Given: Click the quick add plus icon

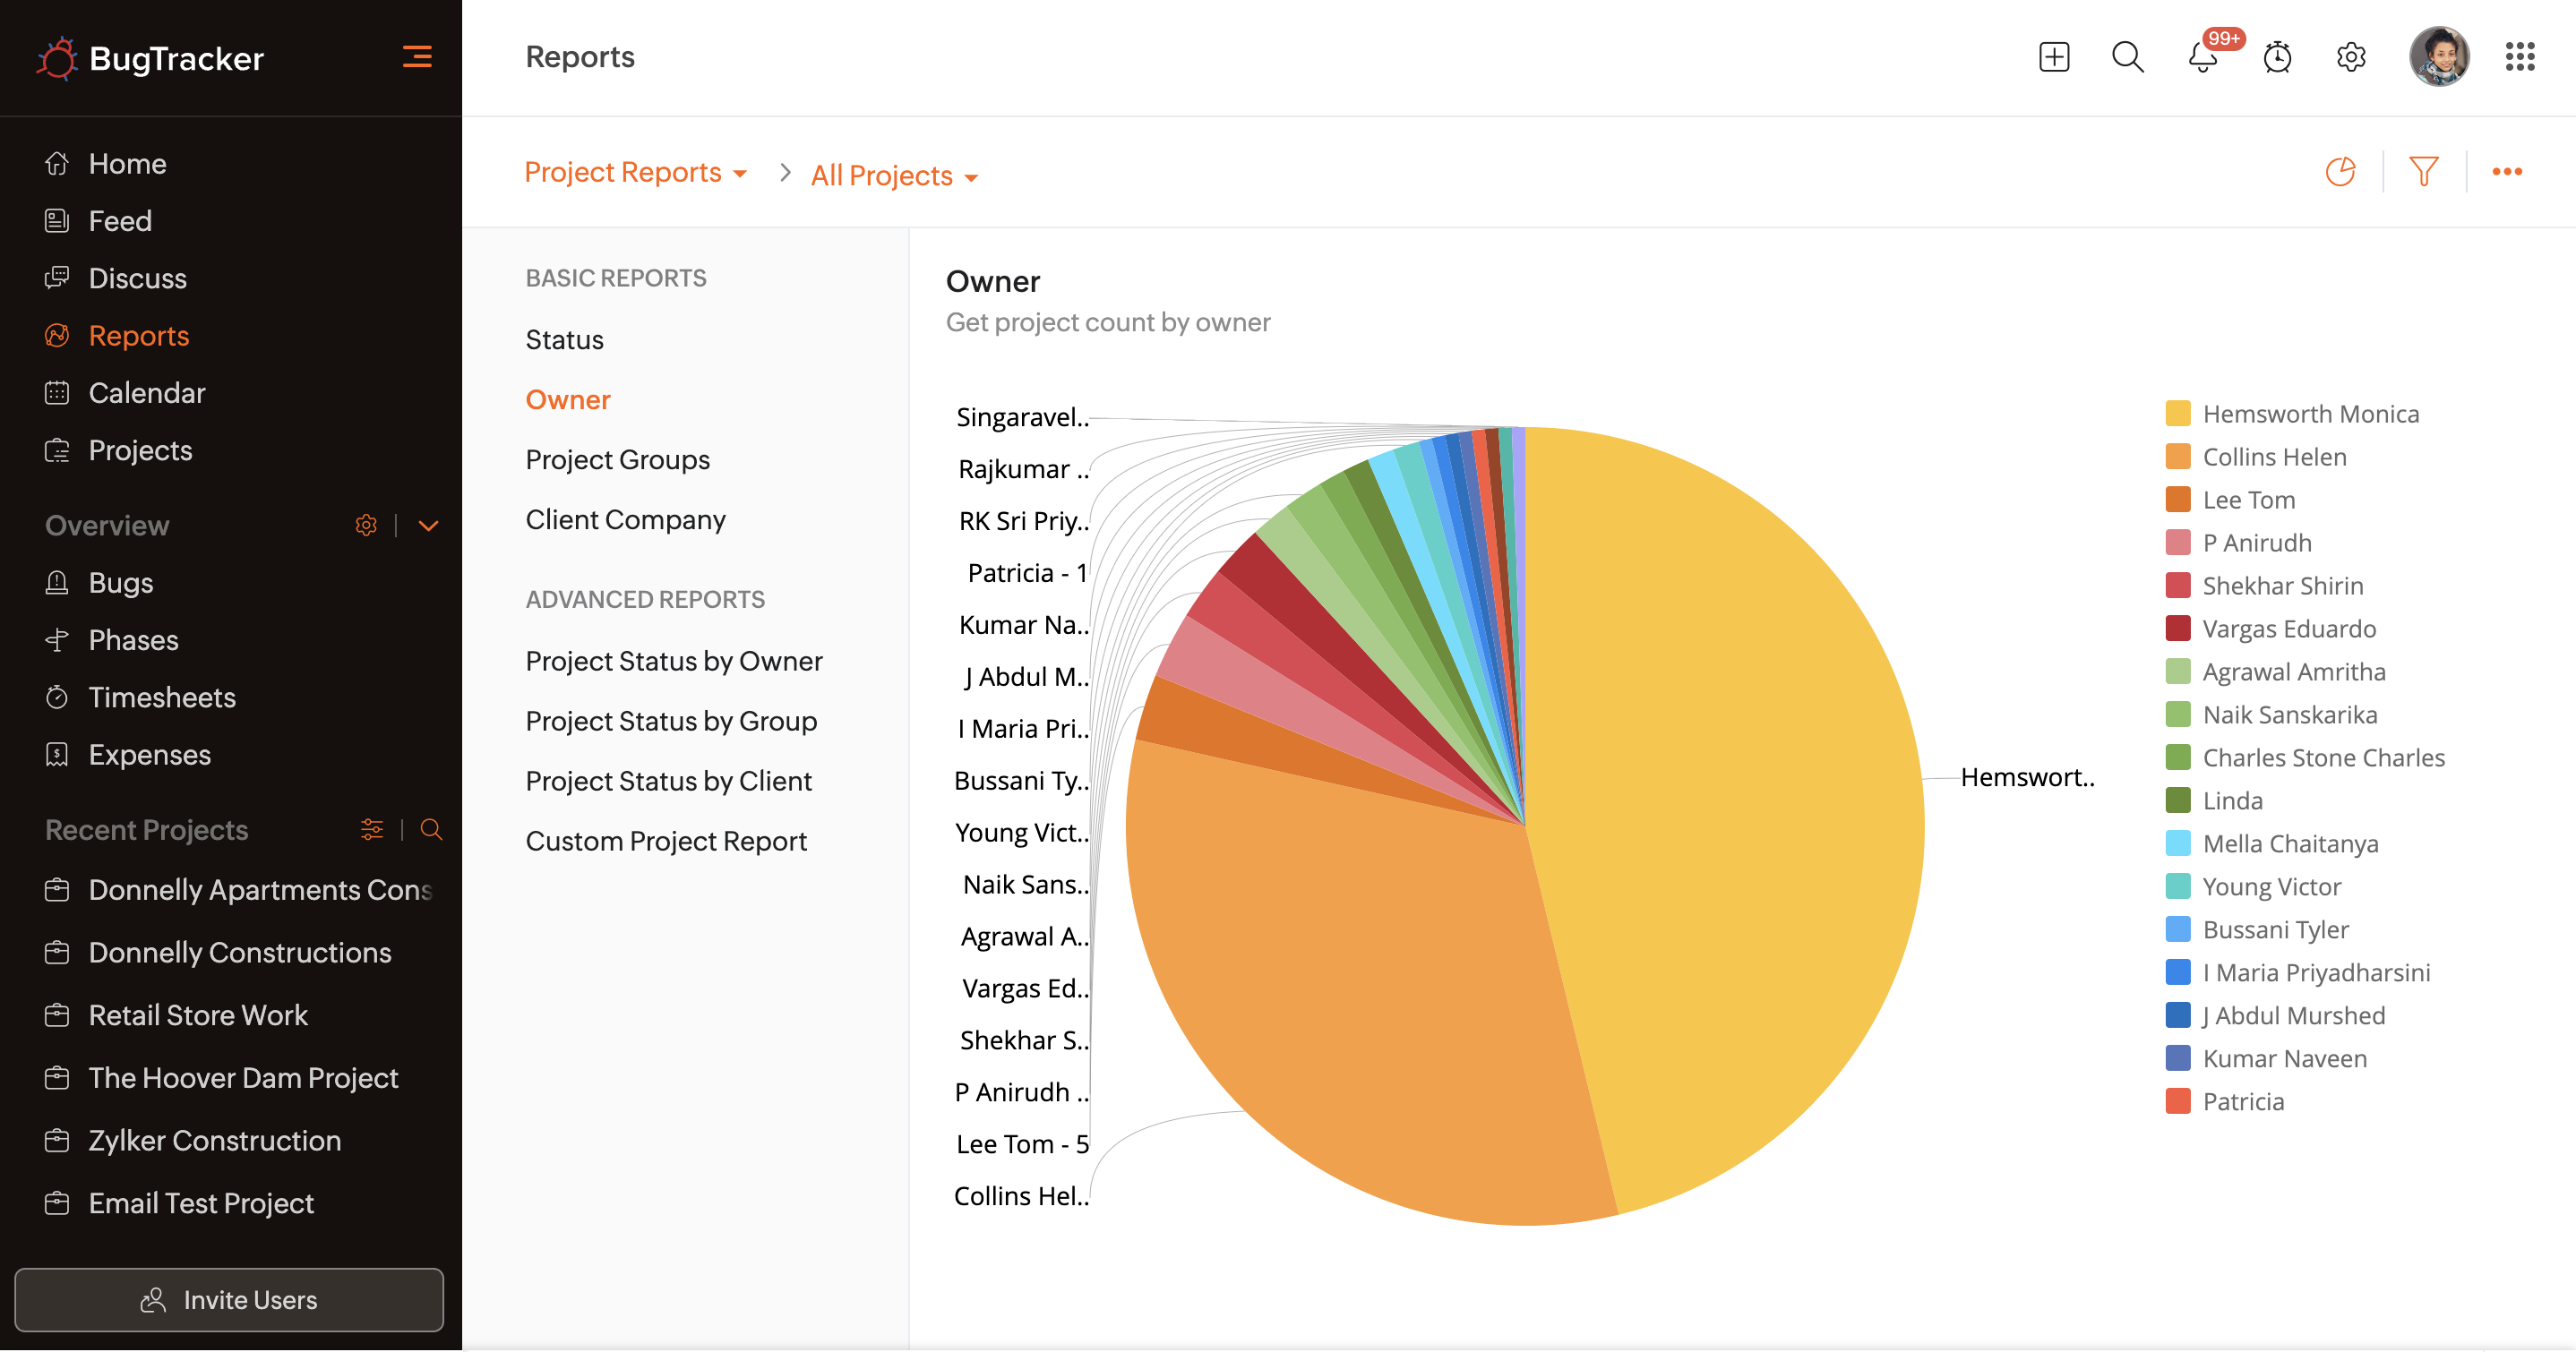Looking at the screenshot, I should (2053, 57).
